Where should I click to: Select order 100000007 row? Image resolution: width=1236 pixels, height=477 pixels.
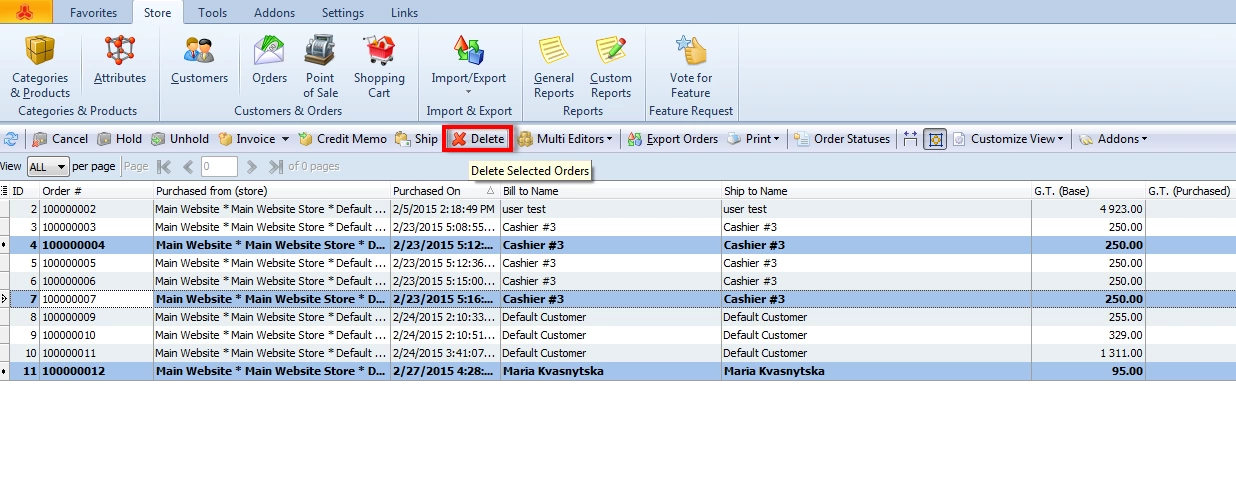click(618, 299)
